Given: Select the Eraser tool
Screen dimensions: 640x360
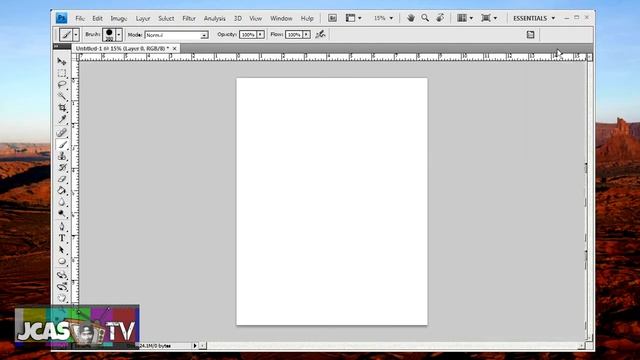Looking at the screenshot, I should 62,179.
